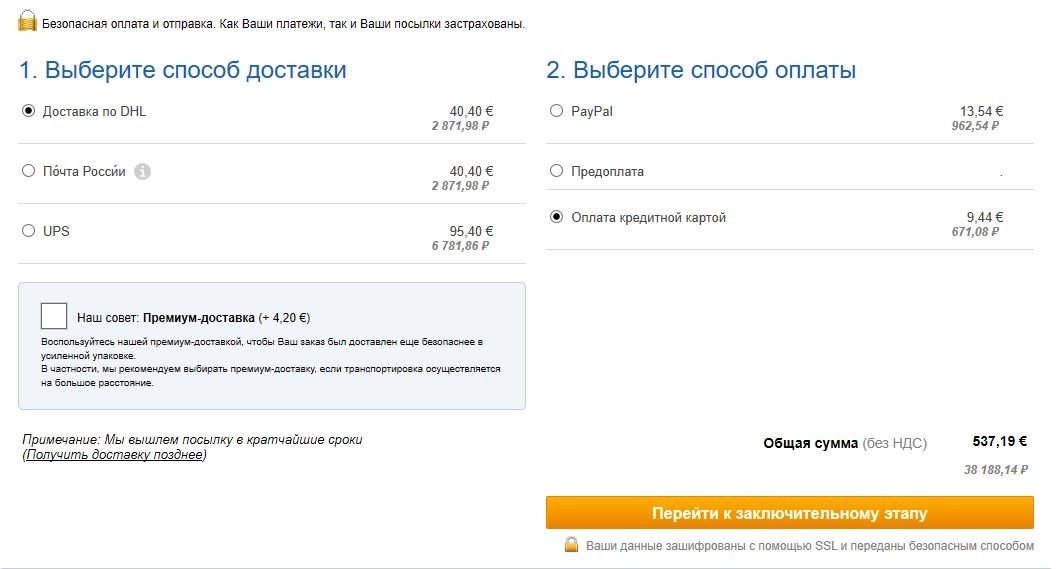Select UPS as the delivery method

point(28,231)
